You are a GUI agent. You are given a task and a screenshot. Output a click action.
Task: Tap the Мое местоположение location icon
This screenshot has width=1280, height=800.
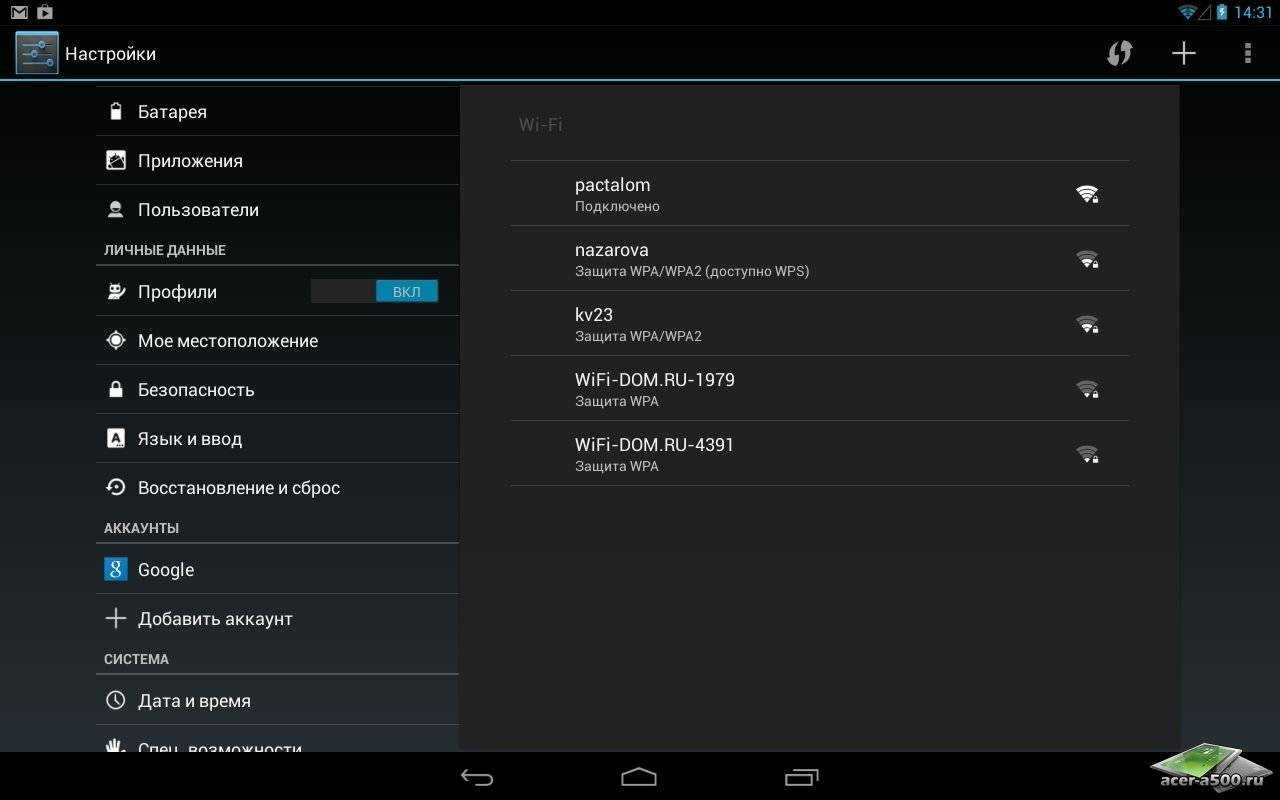[x=116, y=340]
